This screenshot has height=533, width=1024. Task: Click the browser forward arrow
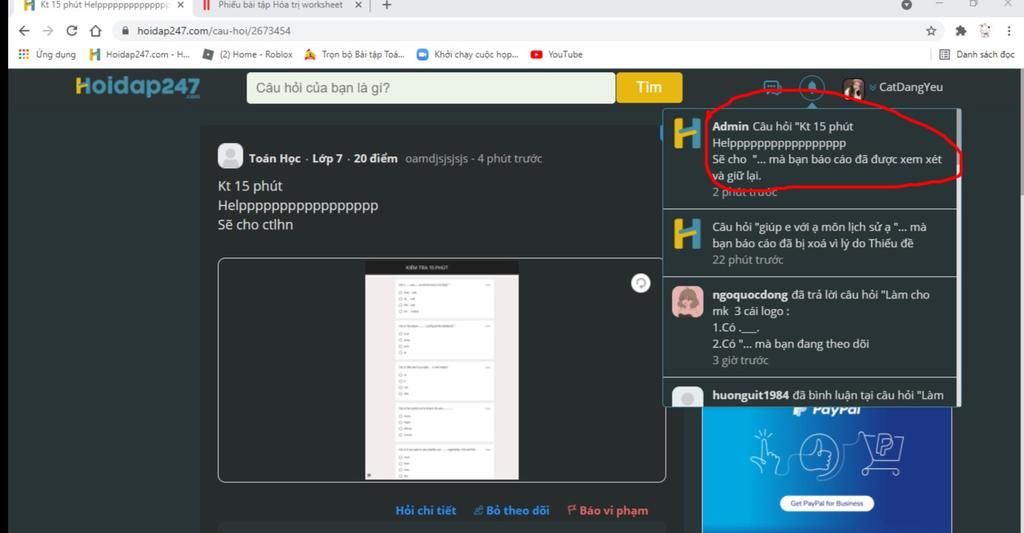pyautogui.click(x=48, y=31)
